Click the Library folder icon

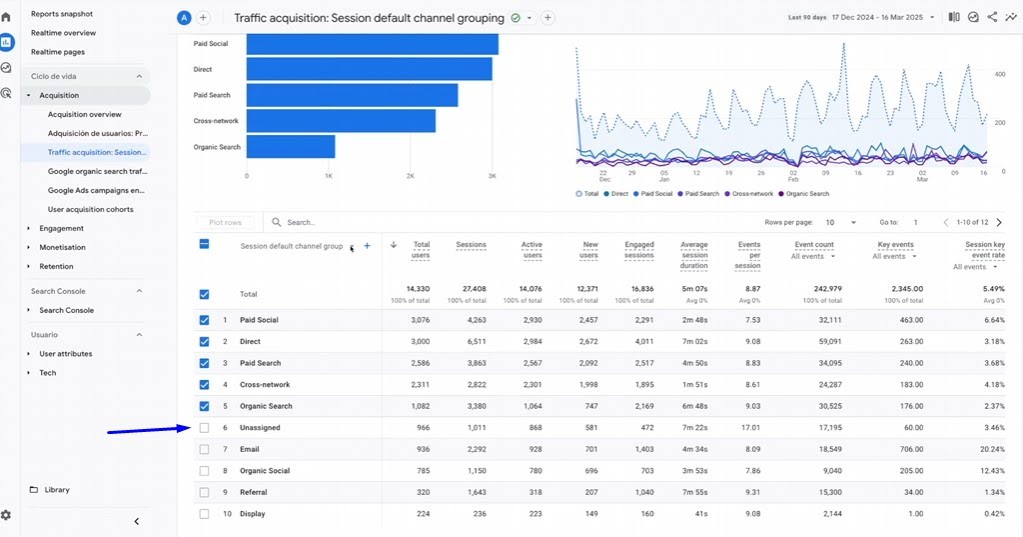tap(34, 489)
